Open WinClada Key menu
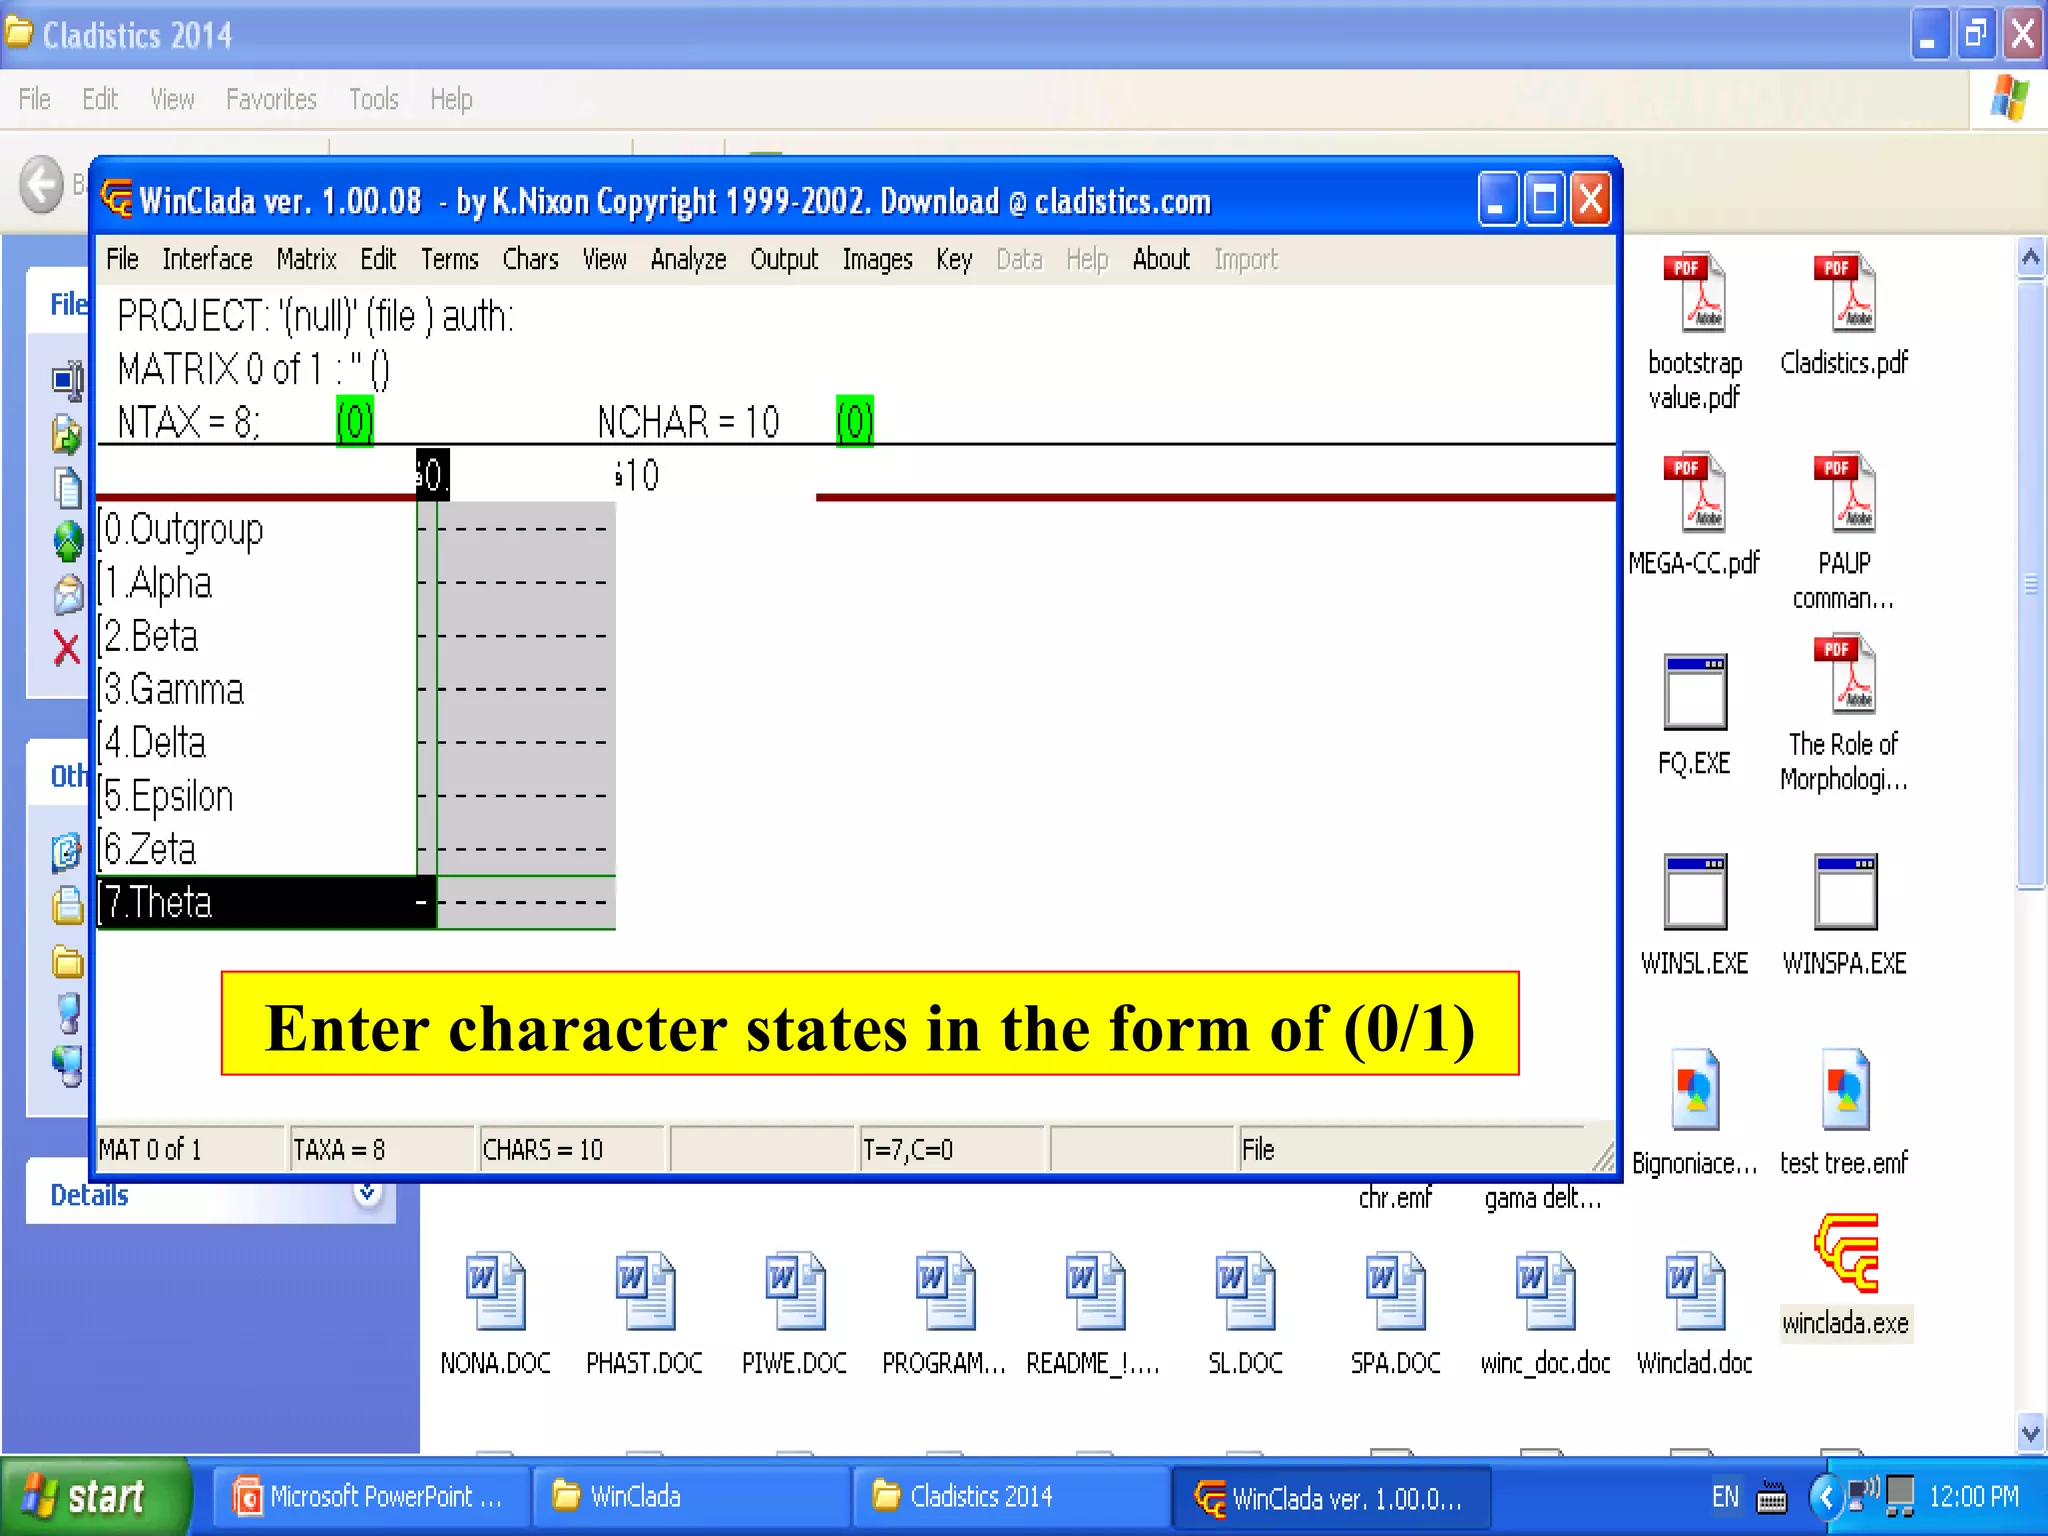 click(954, 260)
